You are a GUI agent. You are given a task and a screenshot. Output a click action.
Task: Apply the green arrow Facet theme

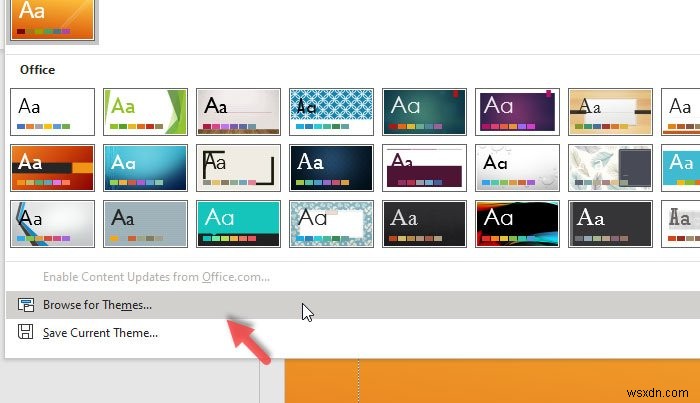pyautogui.click(x=146, y=112)
